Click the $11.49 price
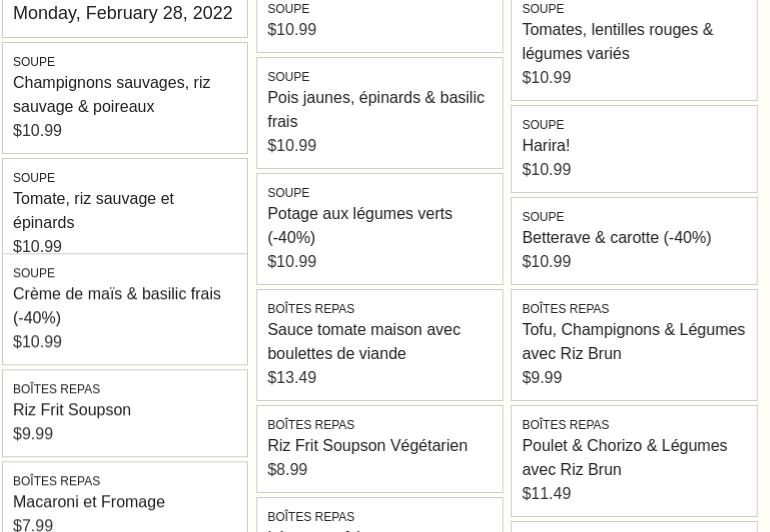 click(546, 494)
